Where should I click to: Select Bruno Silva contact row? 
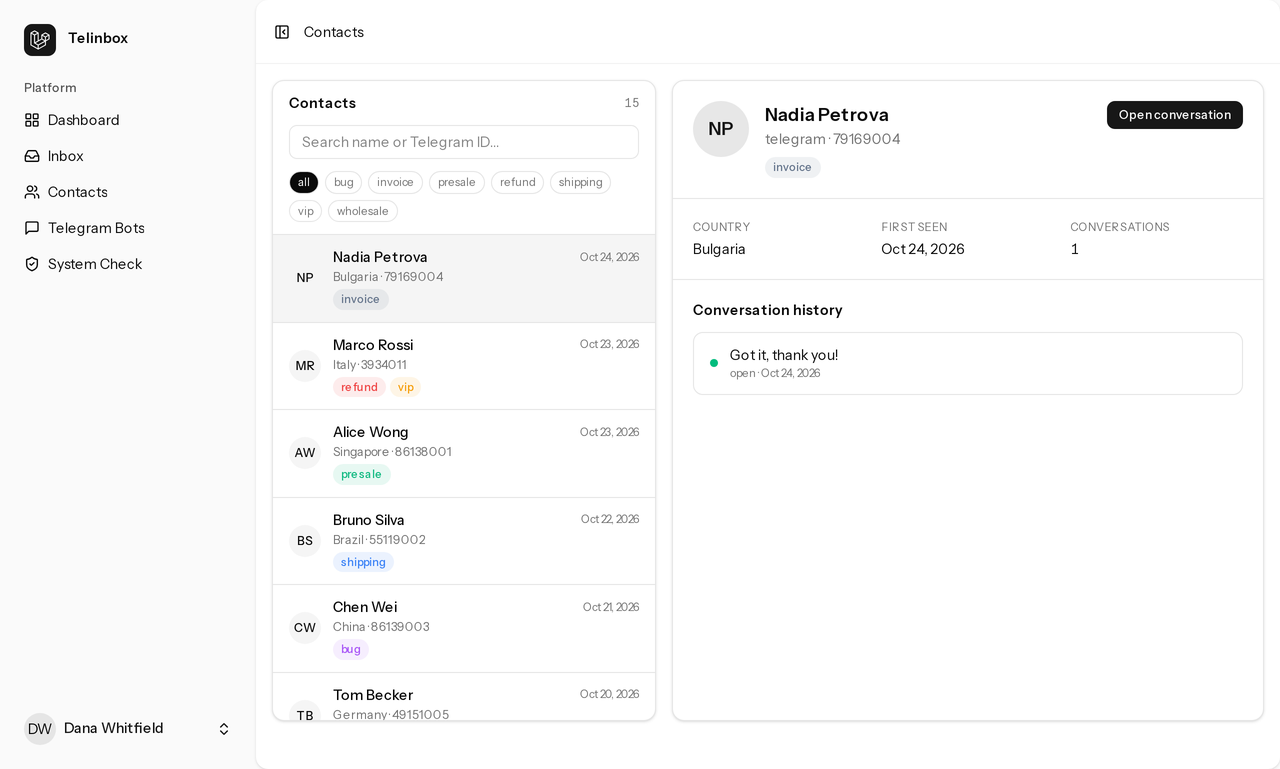point(464,541)
